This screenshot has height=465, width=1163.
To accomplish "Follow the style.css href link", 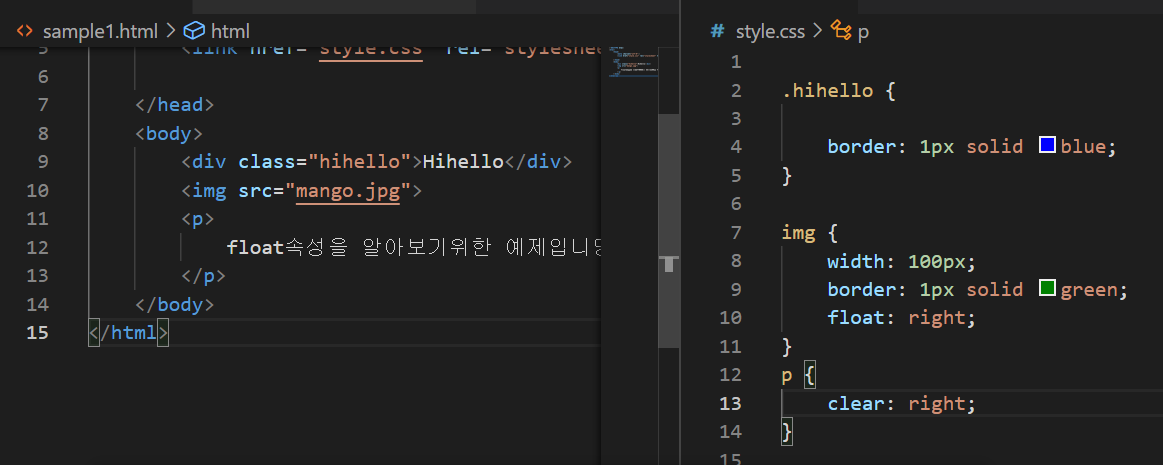I will point(371,52).
